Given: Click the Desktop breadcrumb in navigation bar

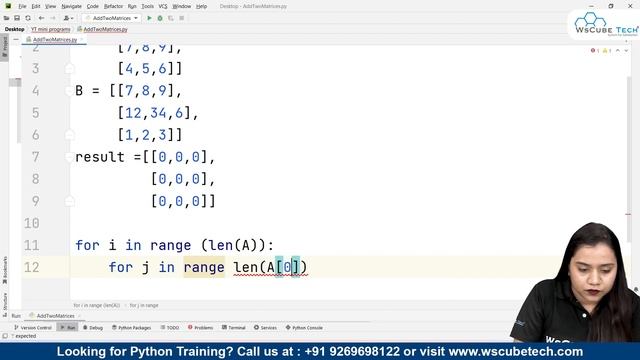Looking at the screenshot, I should tap(14, 29).
